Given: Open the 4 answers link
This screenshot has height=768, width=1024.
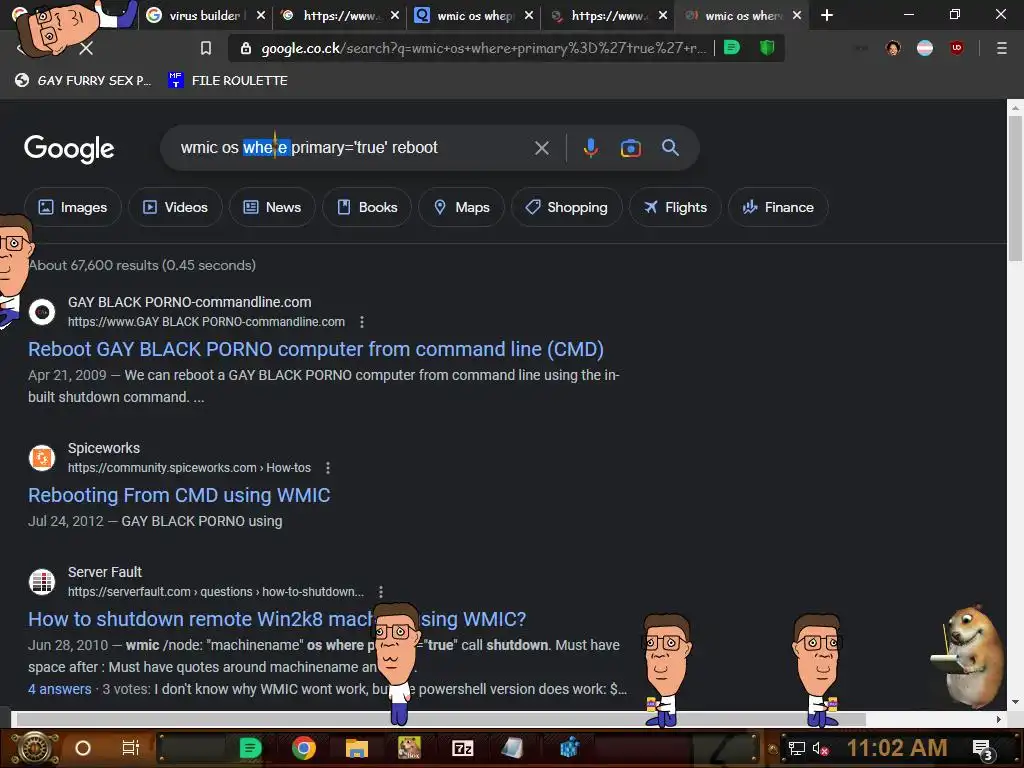Looking at the screenshot, I should click(x=59, y=689).
